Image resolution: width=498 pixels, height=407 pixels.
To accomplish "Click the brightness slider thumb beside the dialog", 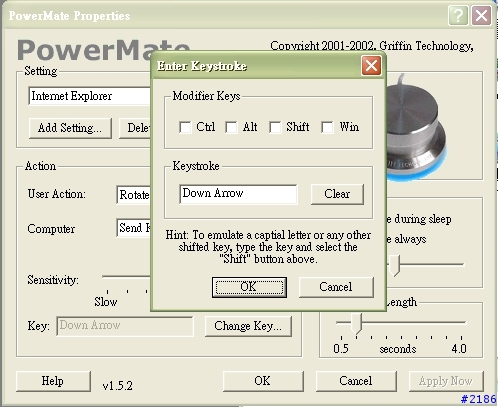I will pyautogui.click(x=394, y=266).
